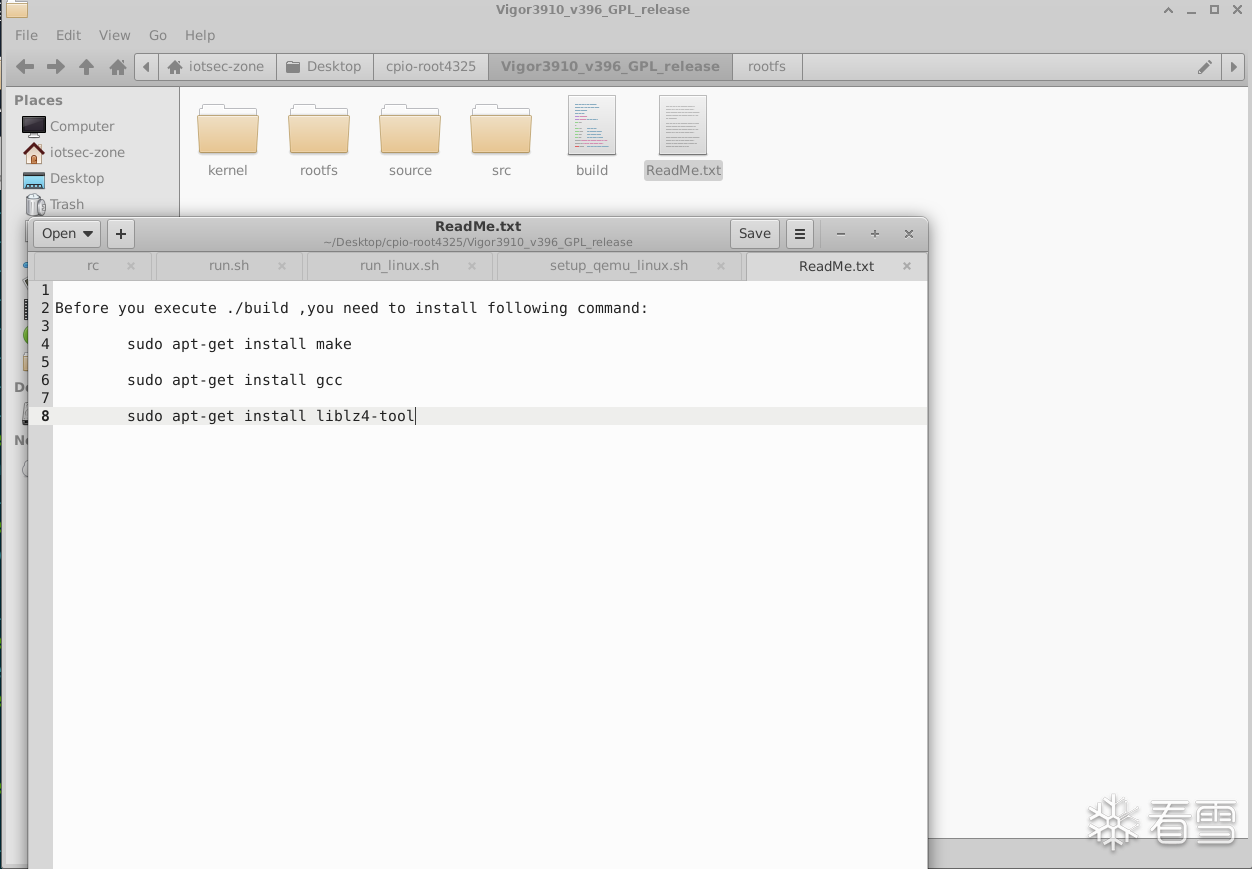1252x869 pixels.
Task: Click path bar left scroll arrow
Action: [x=147, y=67]
